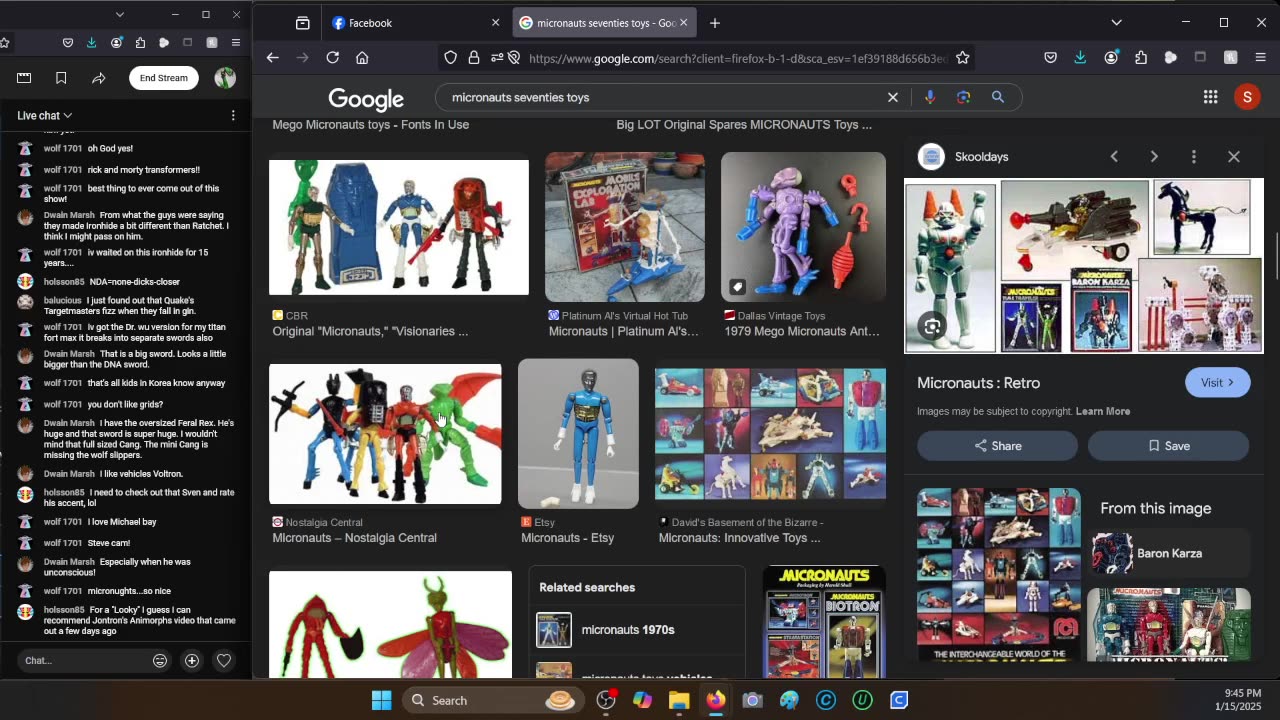This screenshot has width=1280, height=720.
Task: Open Copilot from the taskbar
Action: (642, 700)
